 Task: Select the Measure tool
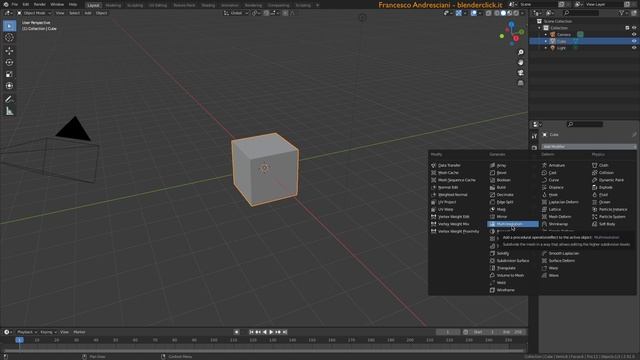(x=9, y=111)
